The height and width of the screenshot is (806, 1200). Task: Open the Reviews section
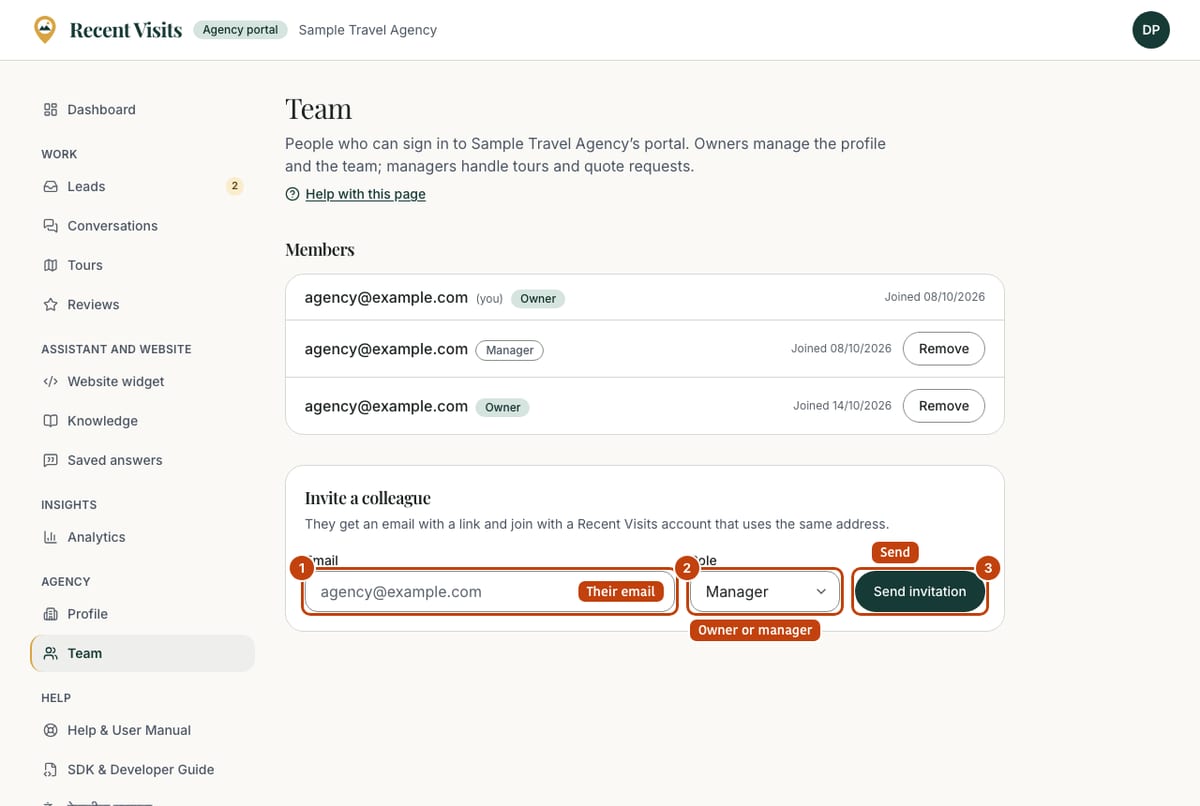(143, 305)
